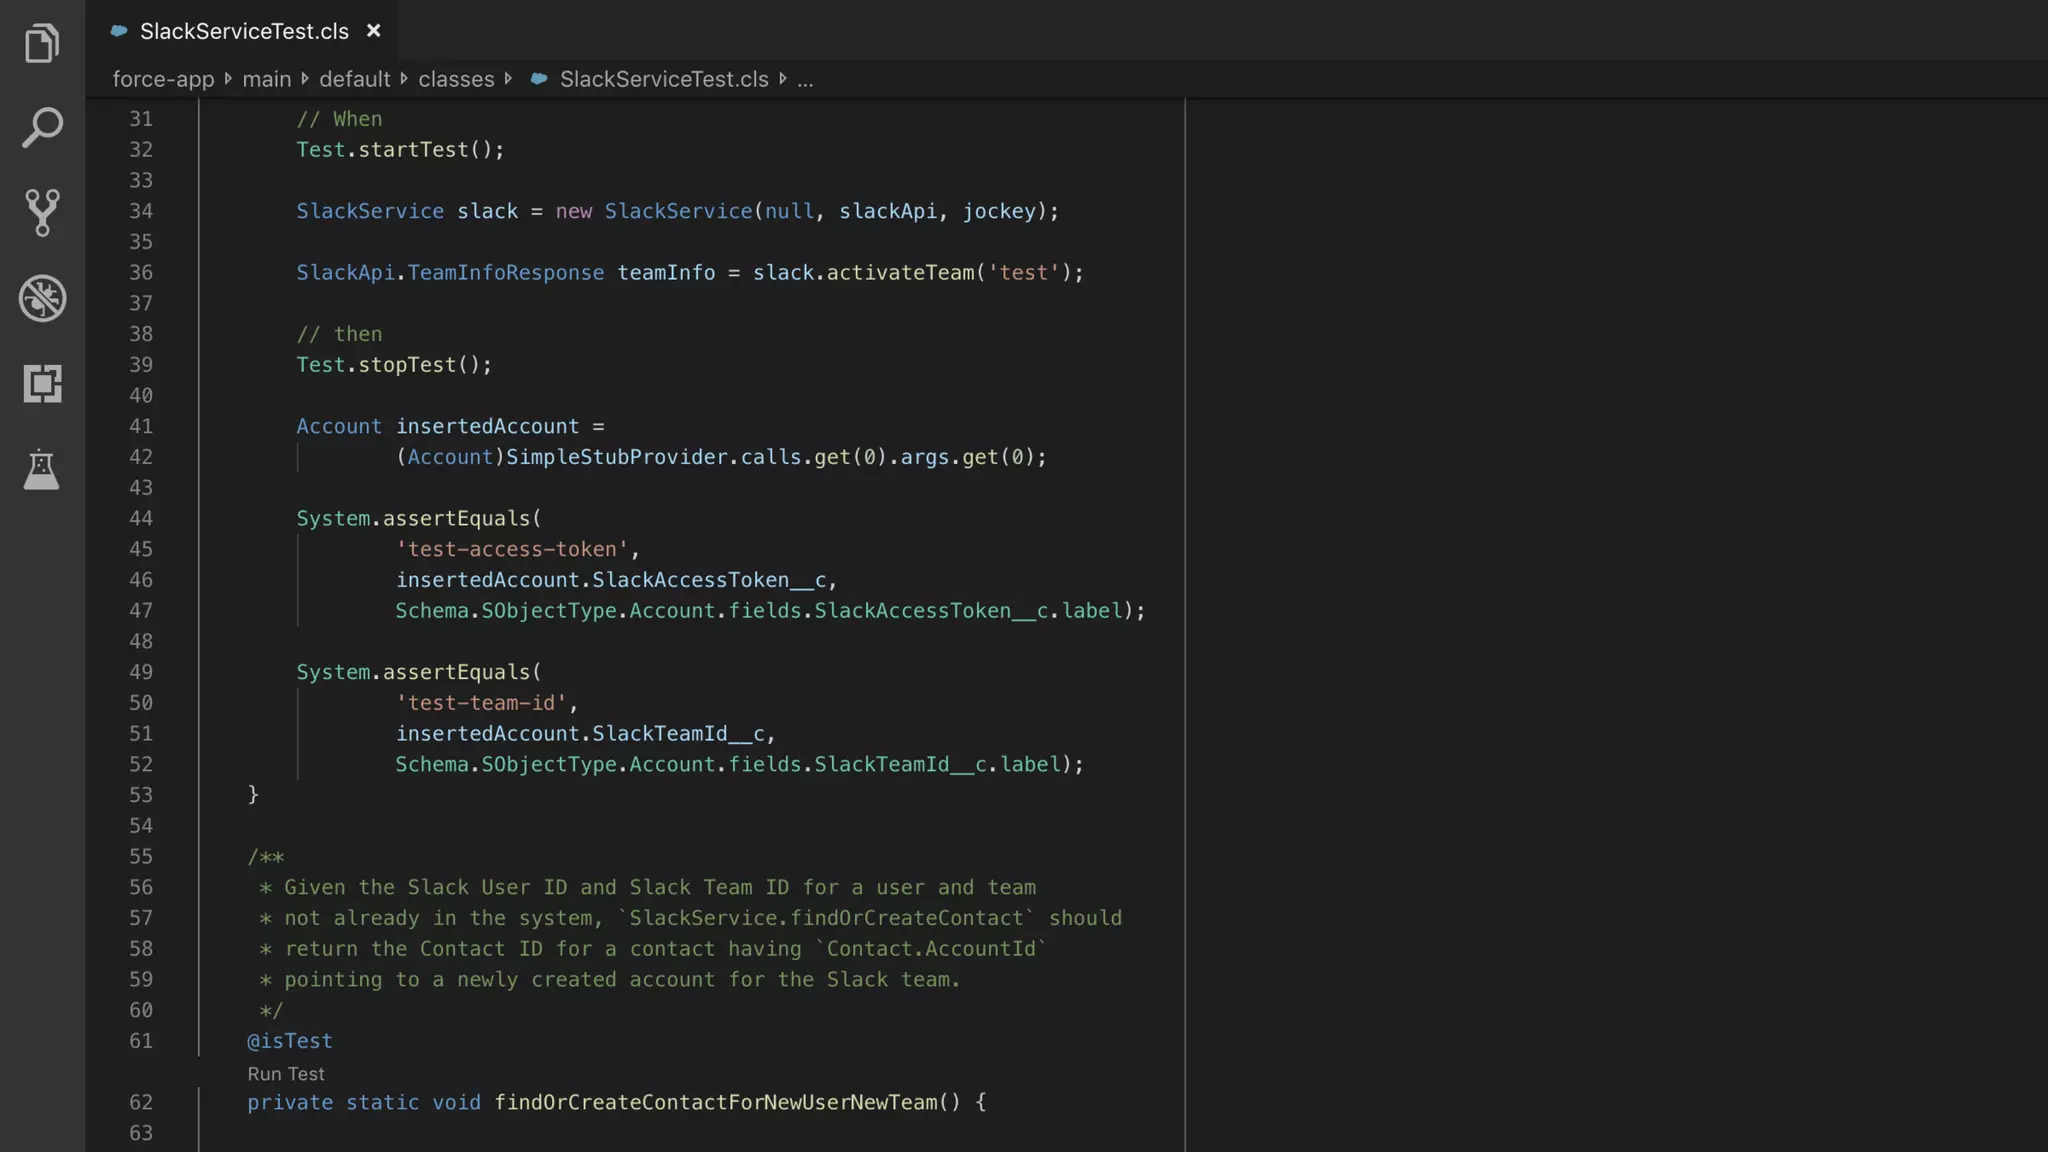
Task: Click line number 44 in the gutter
Action: 141,518
